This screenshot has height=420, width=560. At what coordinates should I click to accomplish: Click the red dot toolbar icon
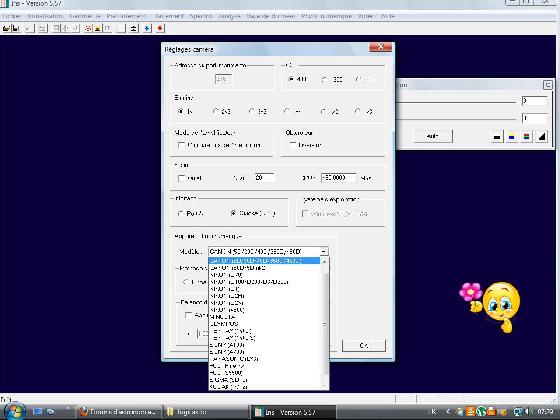160,28
